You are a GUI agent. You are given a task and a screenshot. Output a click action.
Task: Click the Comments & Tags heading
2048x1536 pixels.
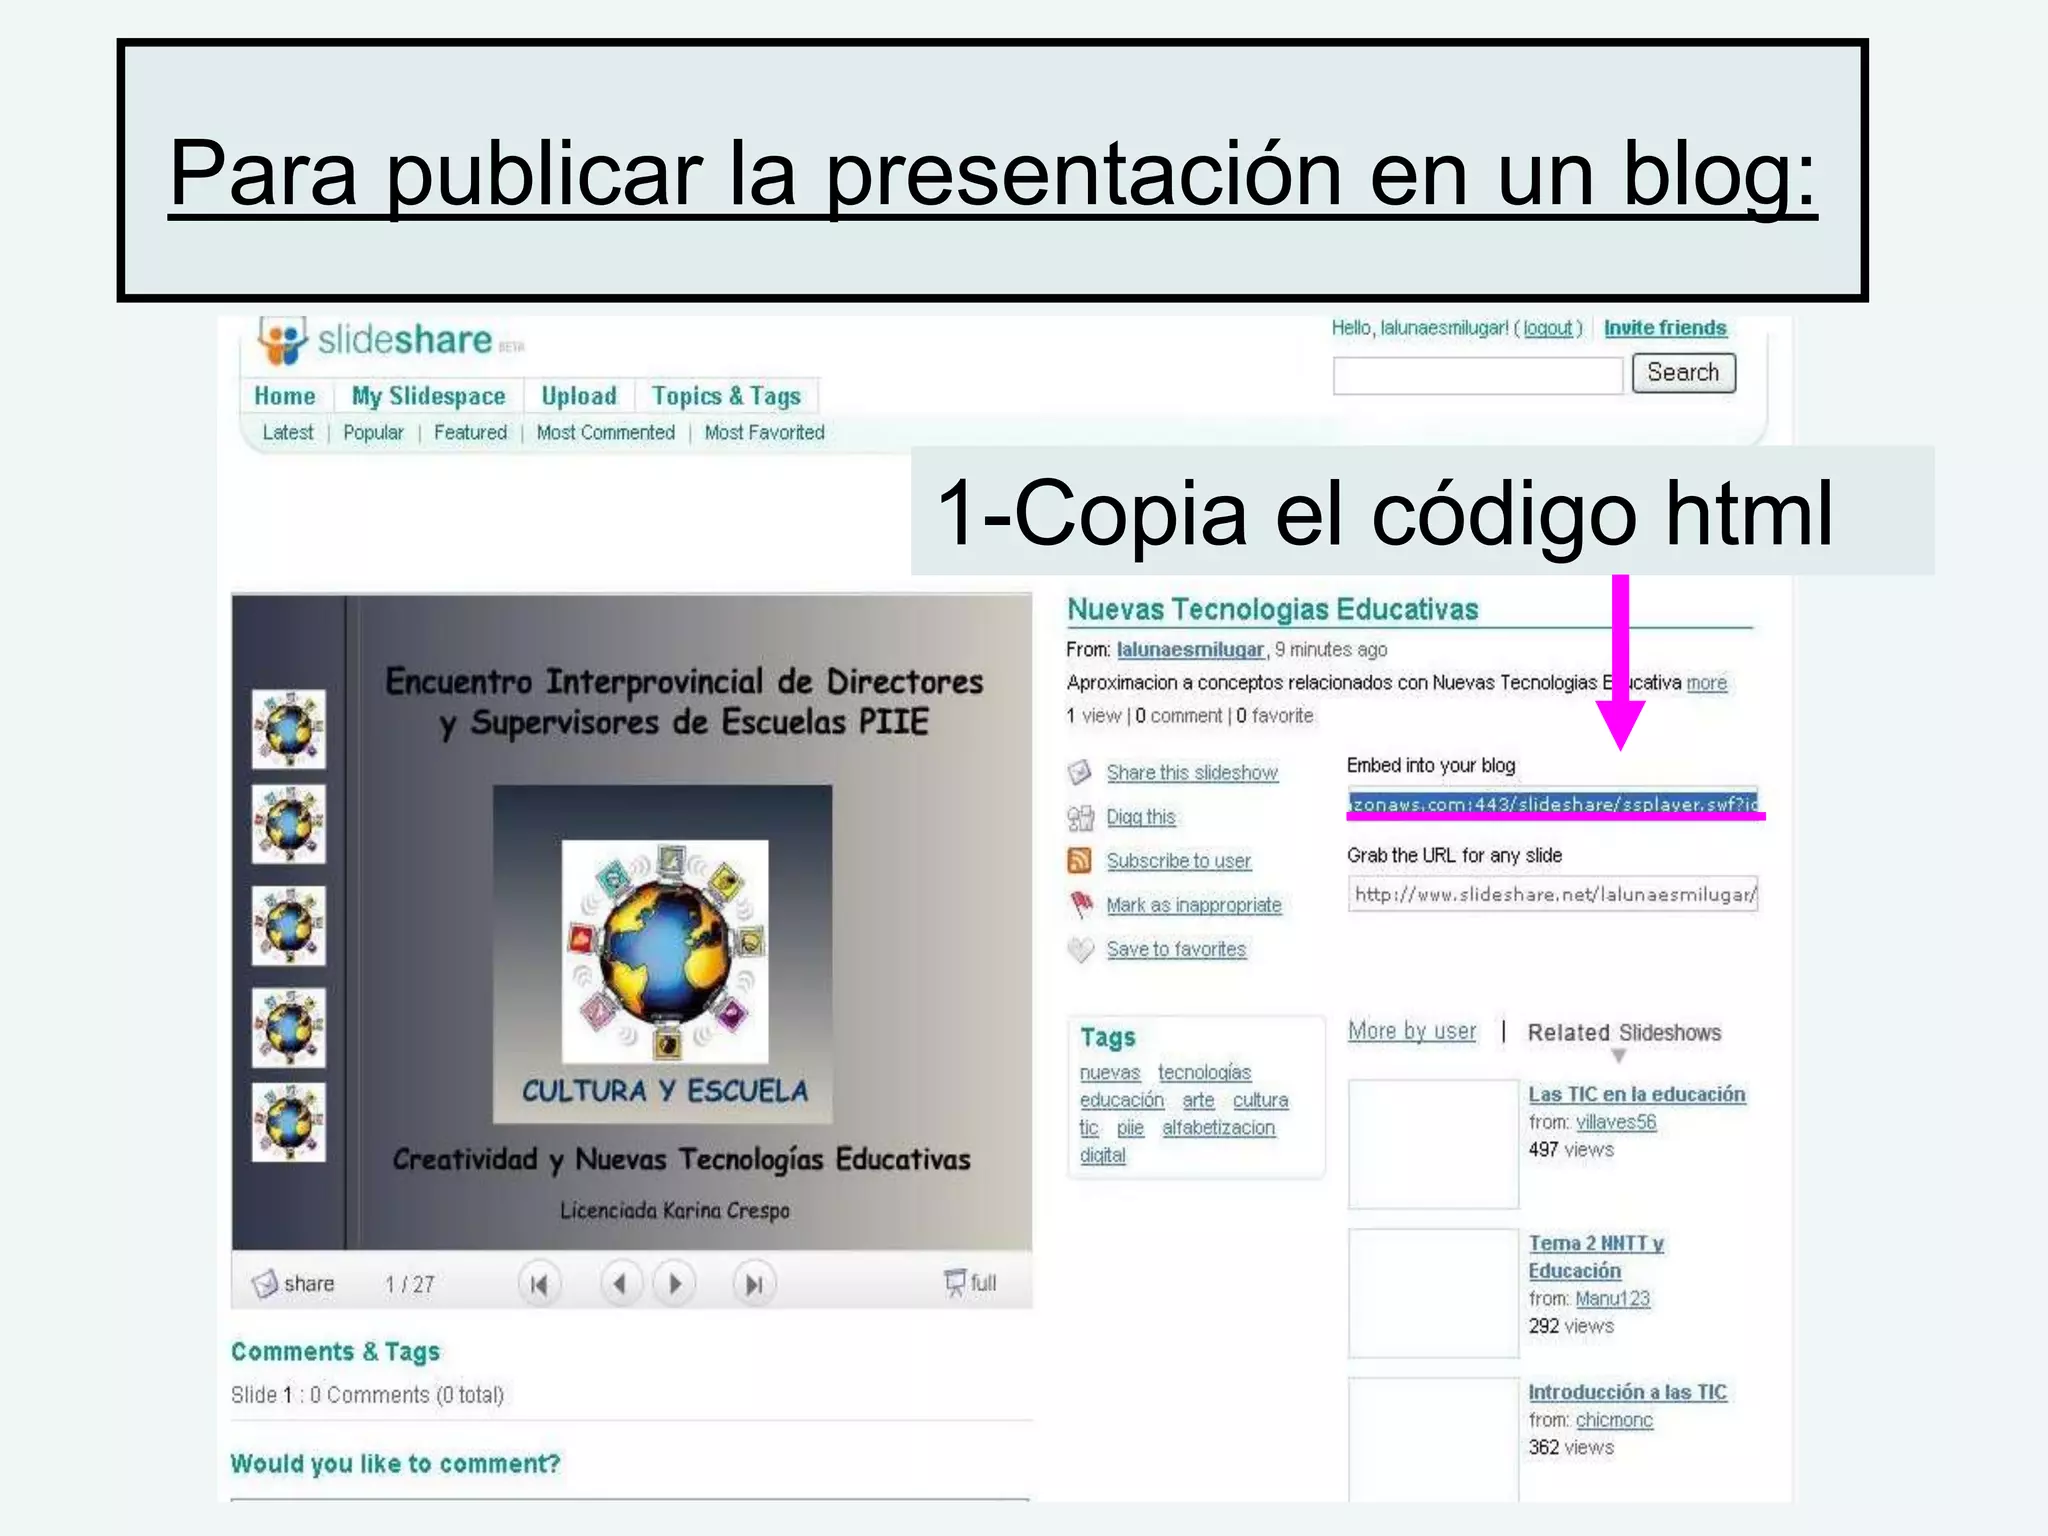[x=335, y=1352]
